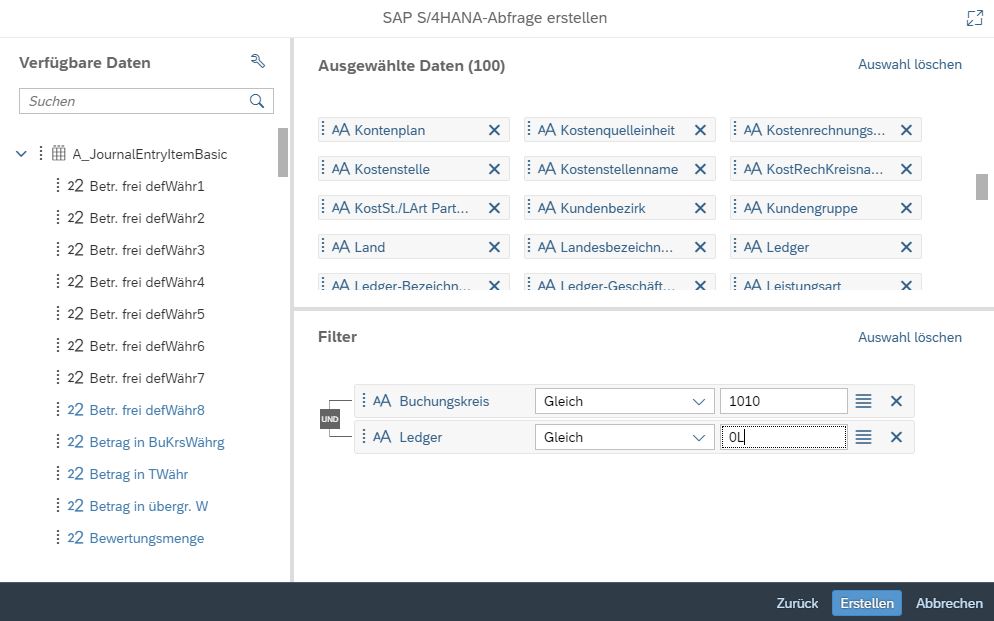Click the A_JournalEntryItemBasic node label
994x621 pixels.
pos(150,154)
